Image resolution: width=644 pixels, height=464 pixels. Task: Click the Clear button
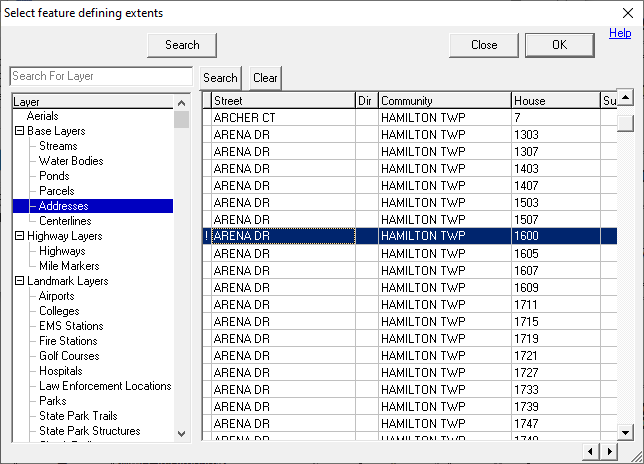pyautogui.click(x=265, y=78)
